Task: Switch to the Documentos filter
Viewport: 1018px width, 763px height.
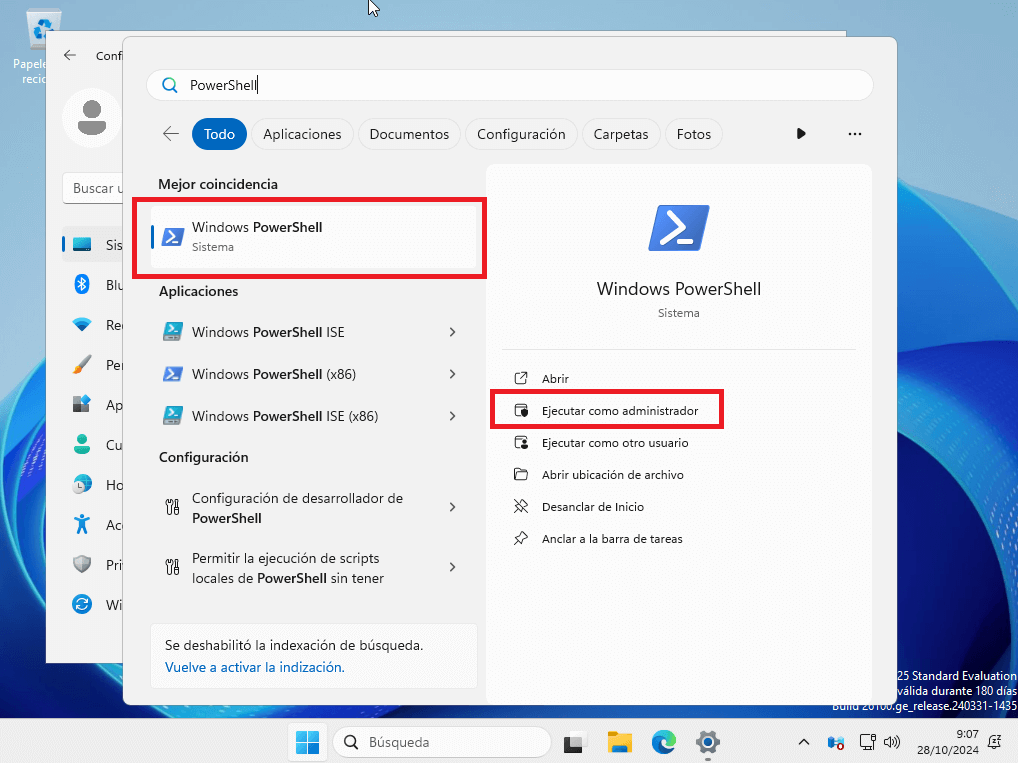Action: [409, 134]
